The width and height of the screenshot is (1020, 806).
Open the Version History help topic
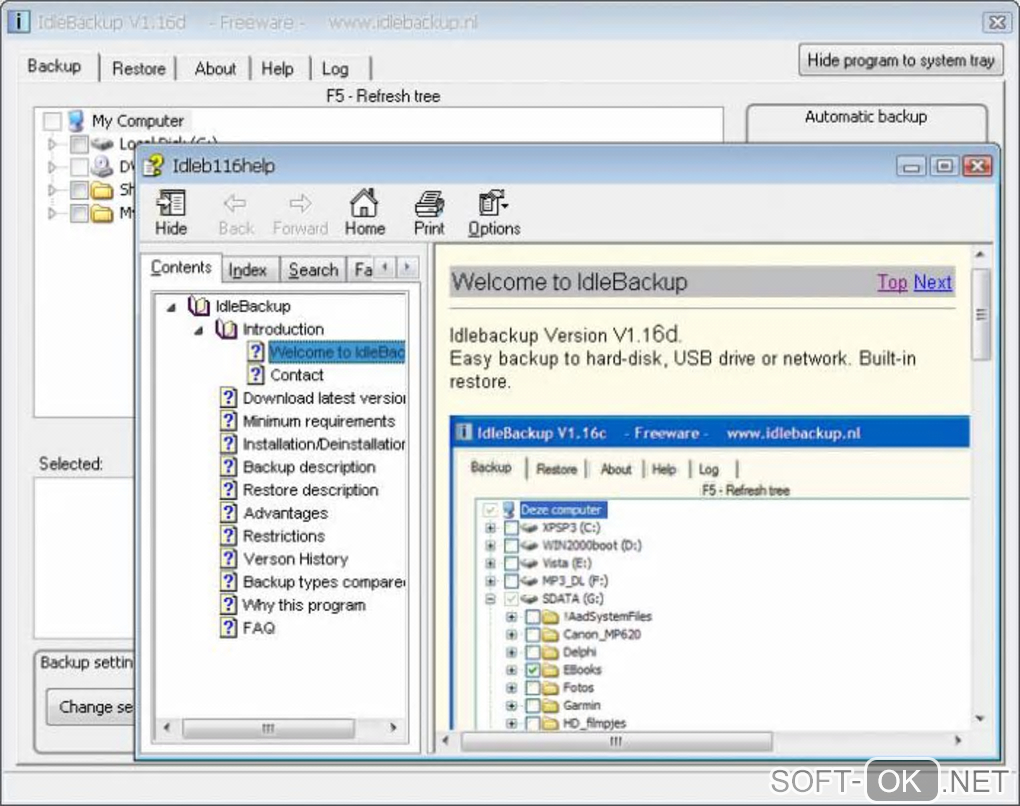[x=295, y=559]
